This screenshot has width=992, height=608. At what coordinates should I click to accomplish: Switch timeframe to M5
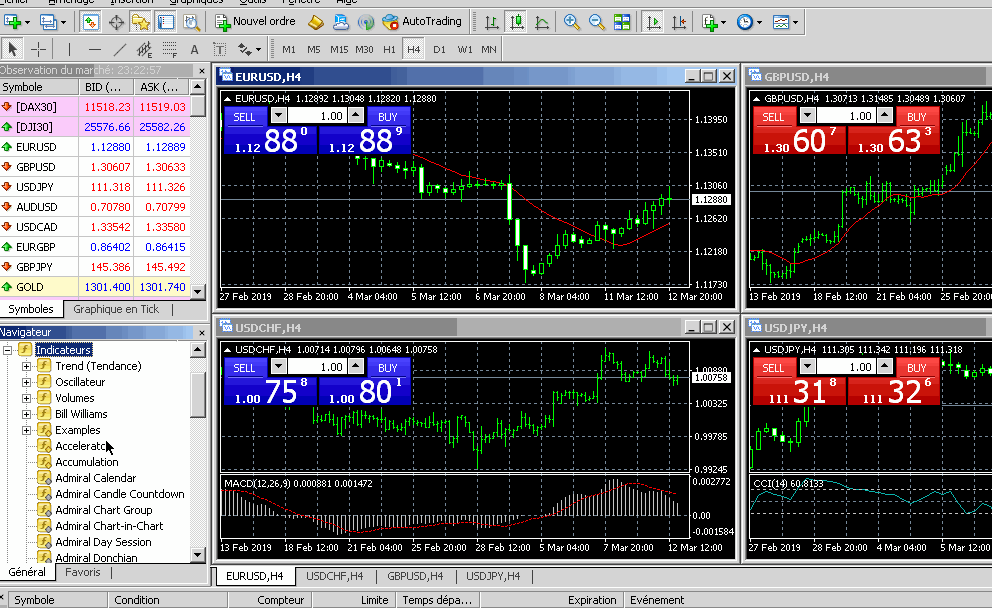click(x=314, y=49)
